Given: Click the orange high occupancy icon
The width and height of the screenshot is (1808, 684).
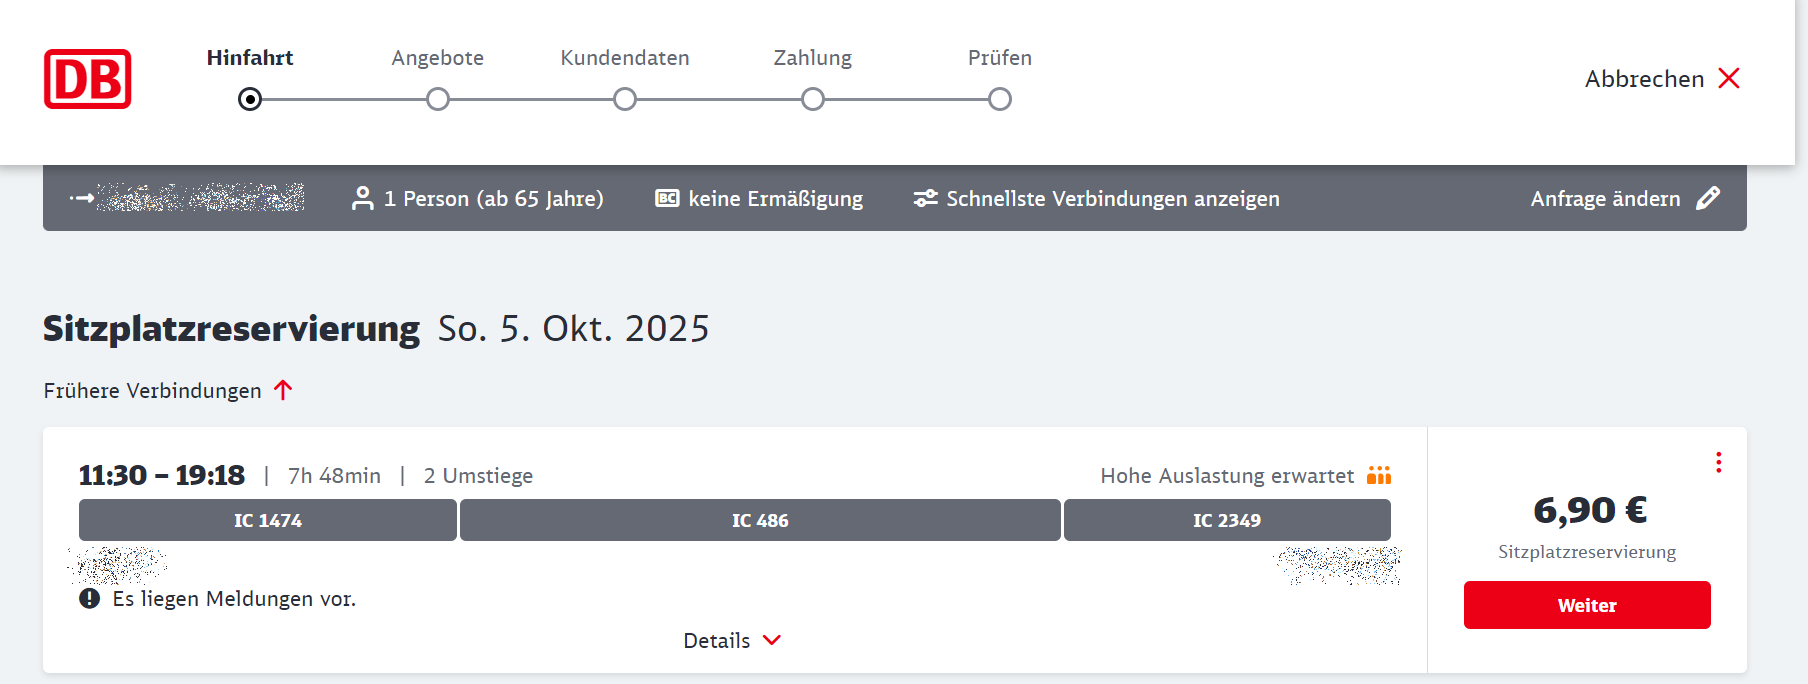Looking at the screenshot, I should pyautogui.click(x=1379, y=476).
